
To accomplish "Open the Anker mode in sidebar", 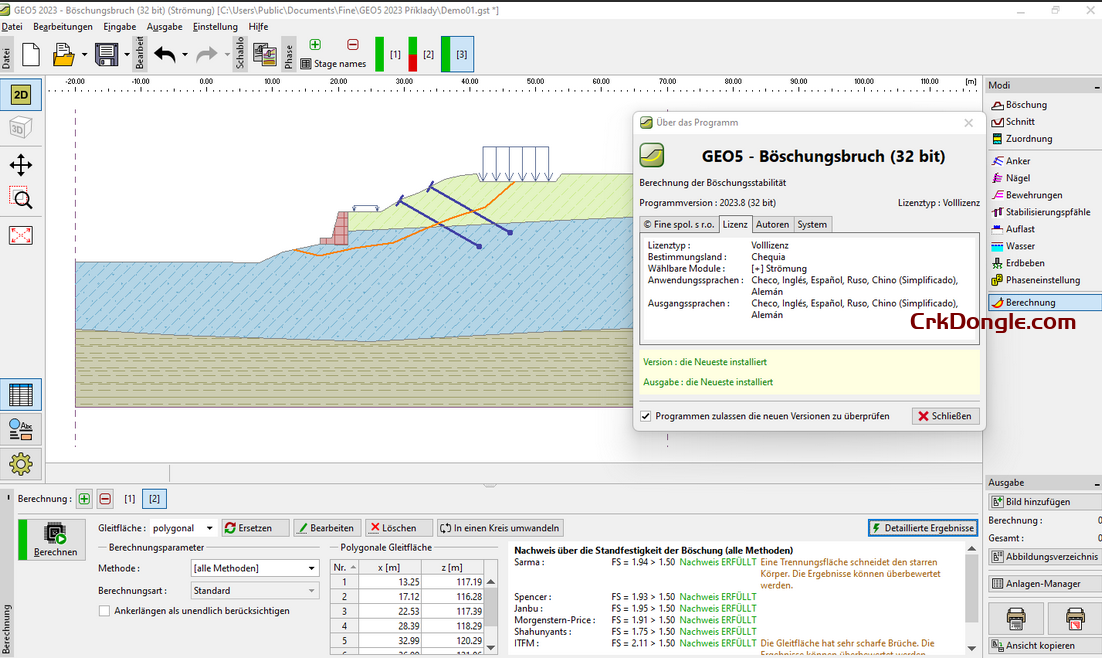I will click(x=1017, y=161).
